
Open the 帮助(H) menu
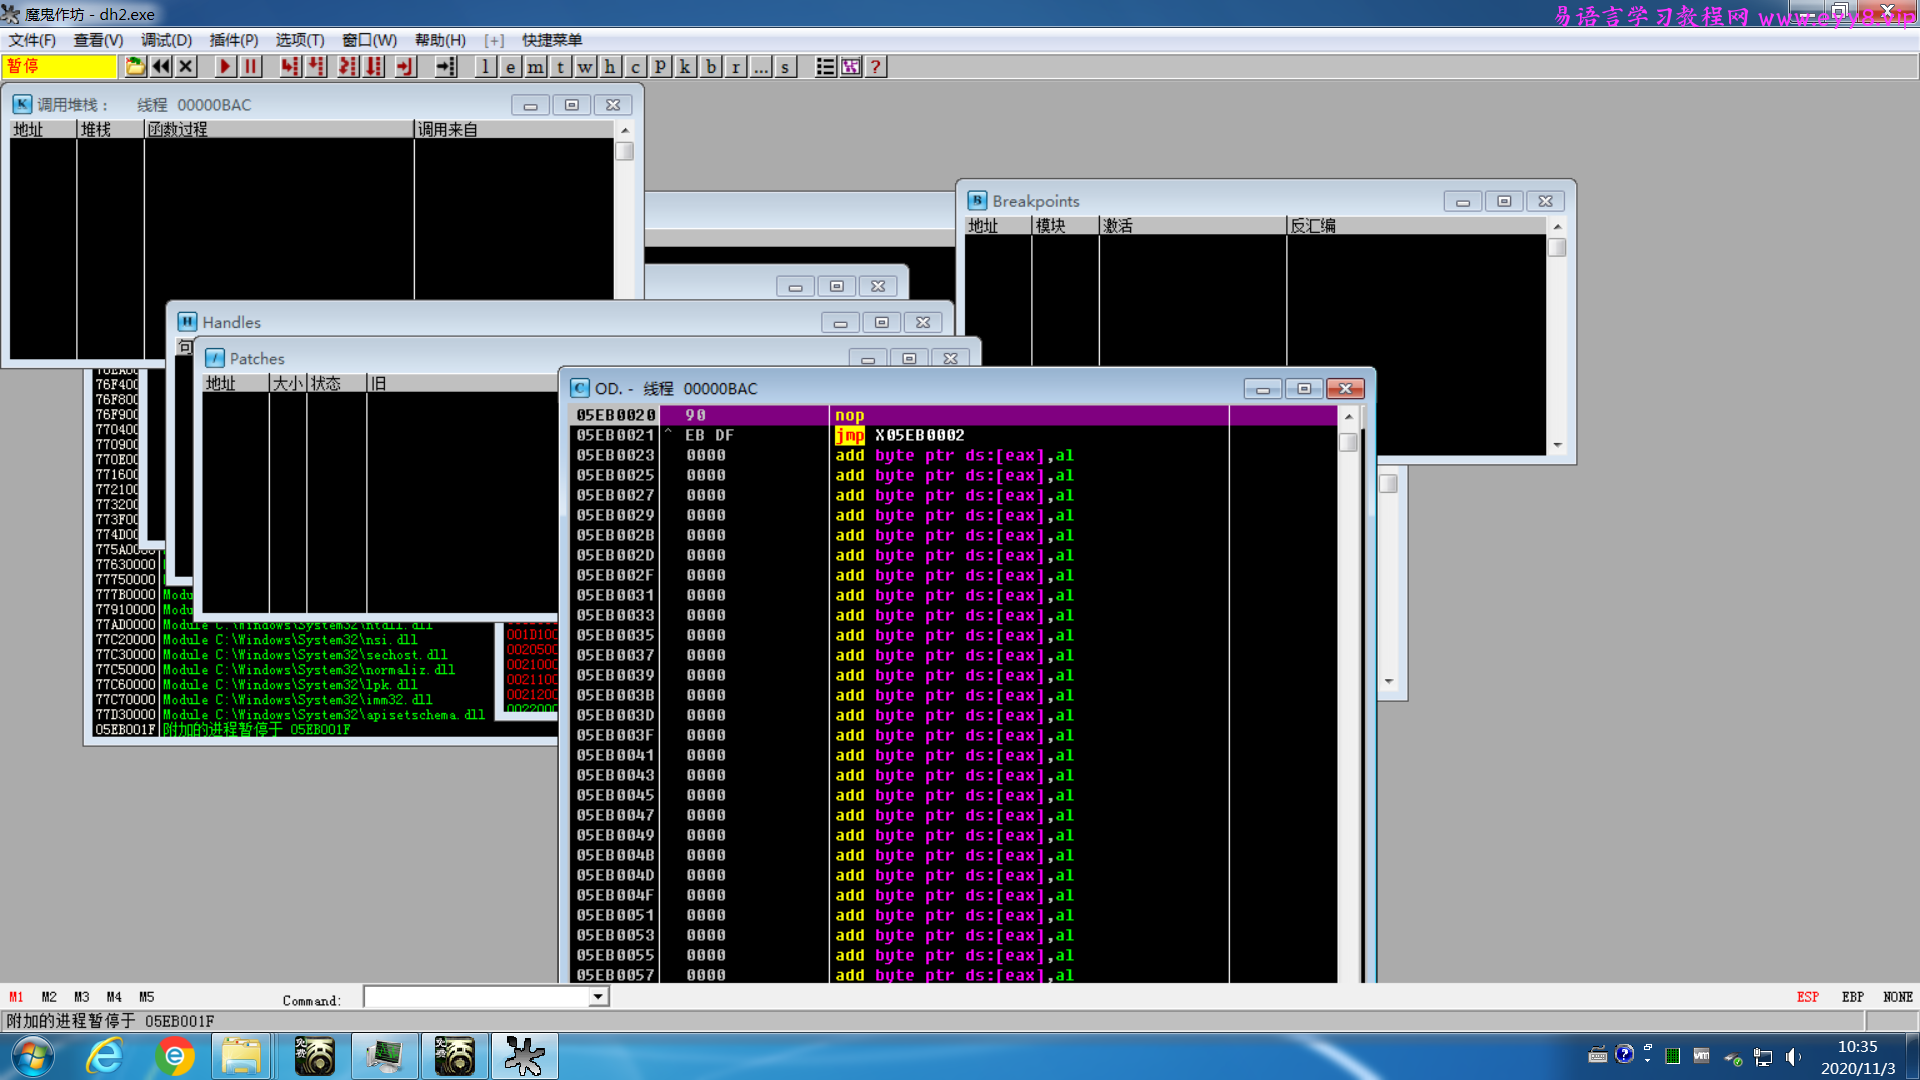[x=440, y=40]
